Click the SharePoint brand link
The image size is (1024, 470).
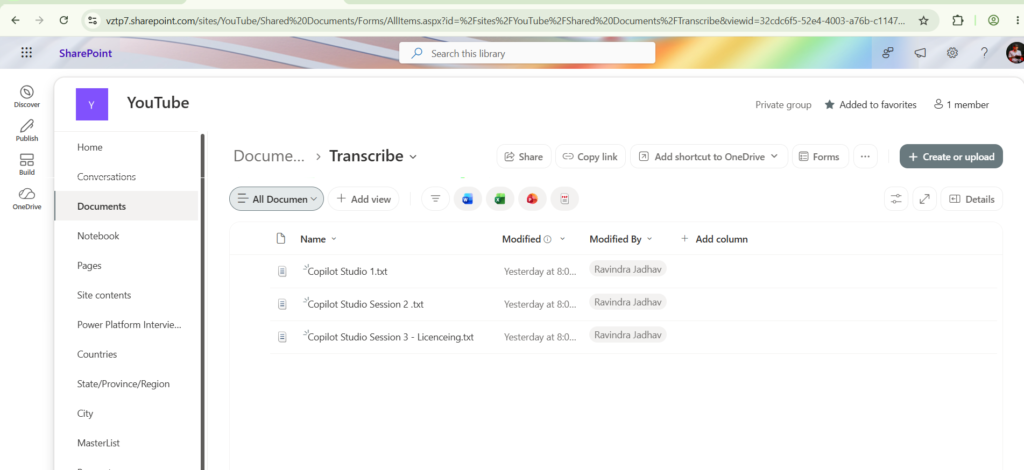(x=86, y=53)
